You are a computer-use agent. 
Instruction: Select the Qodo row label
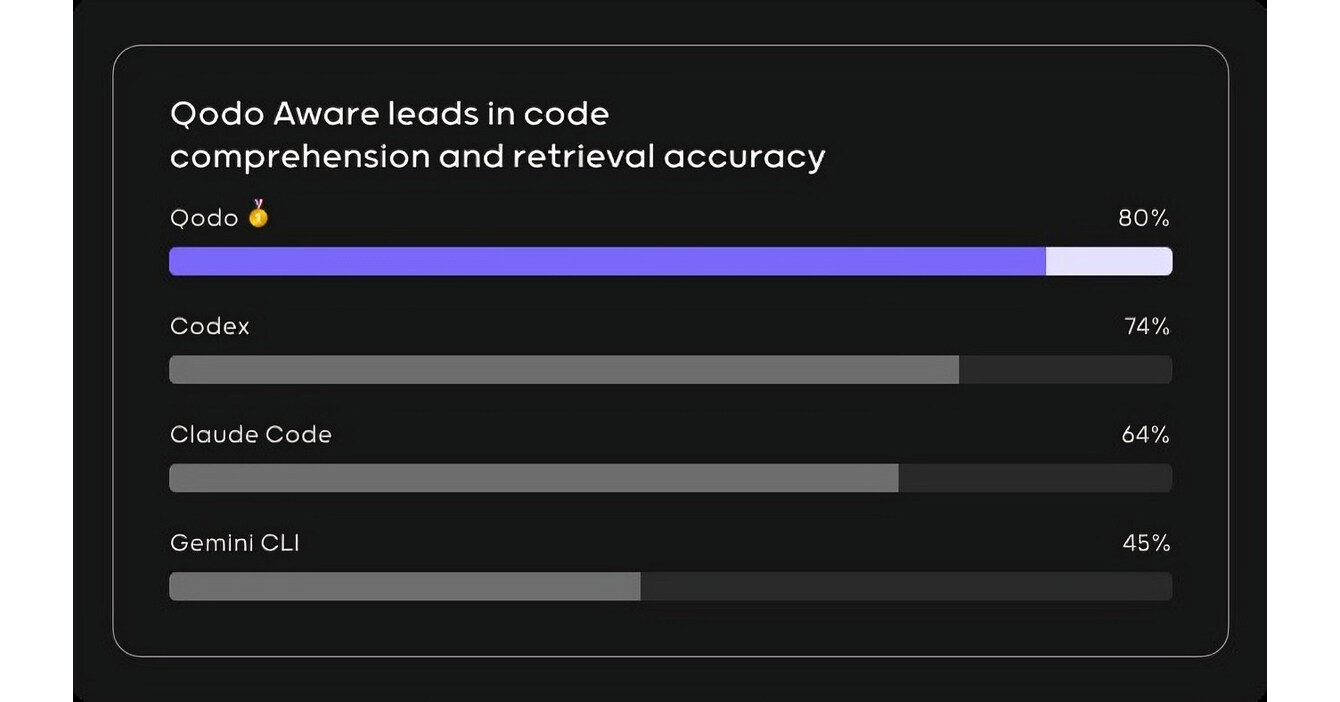click(x=204, y=218)
